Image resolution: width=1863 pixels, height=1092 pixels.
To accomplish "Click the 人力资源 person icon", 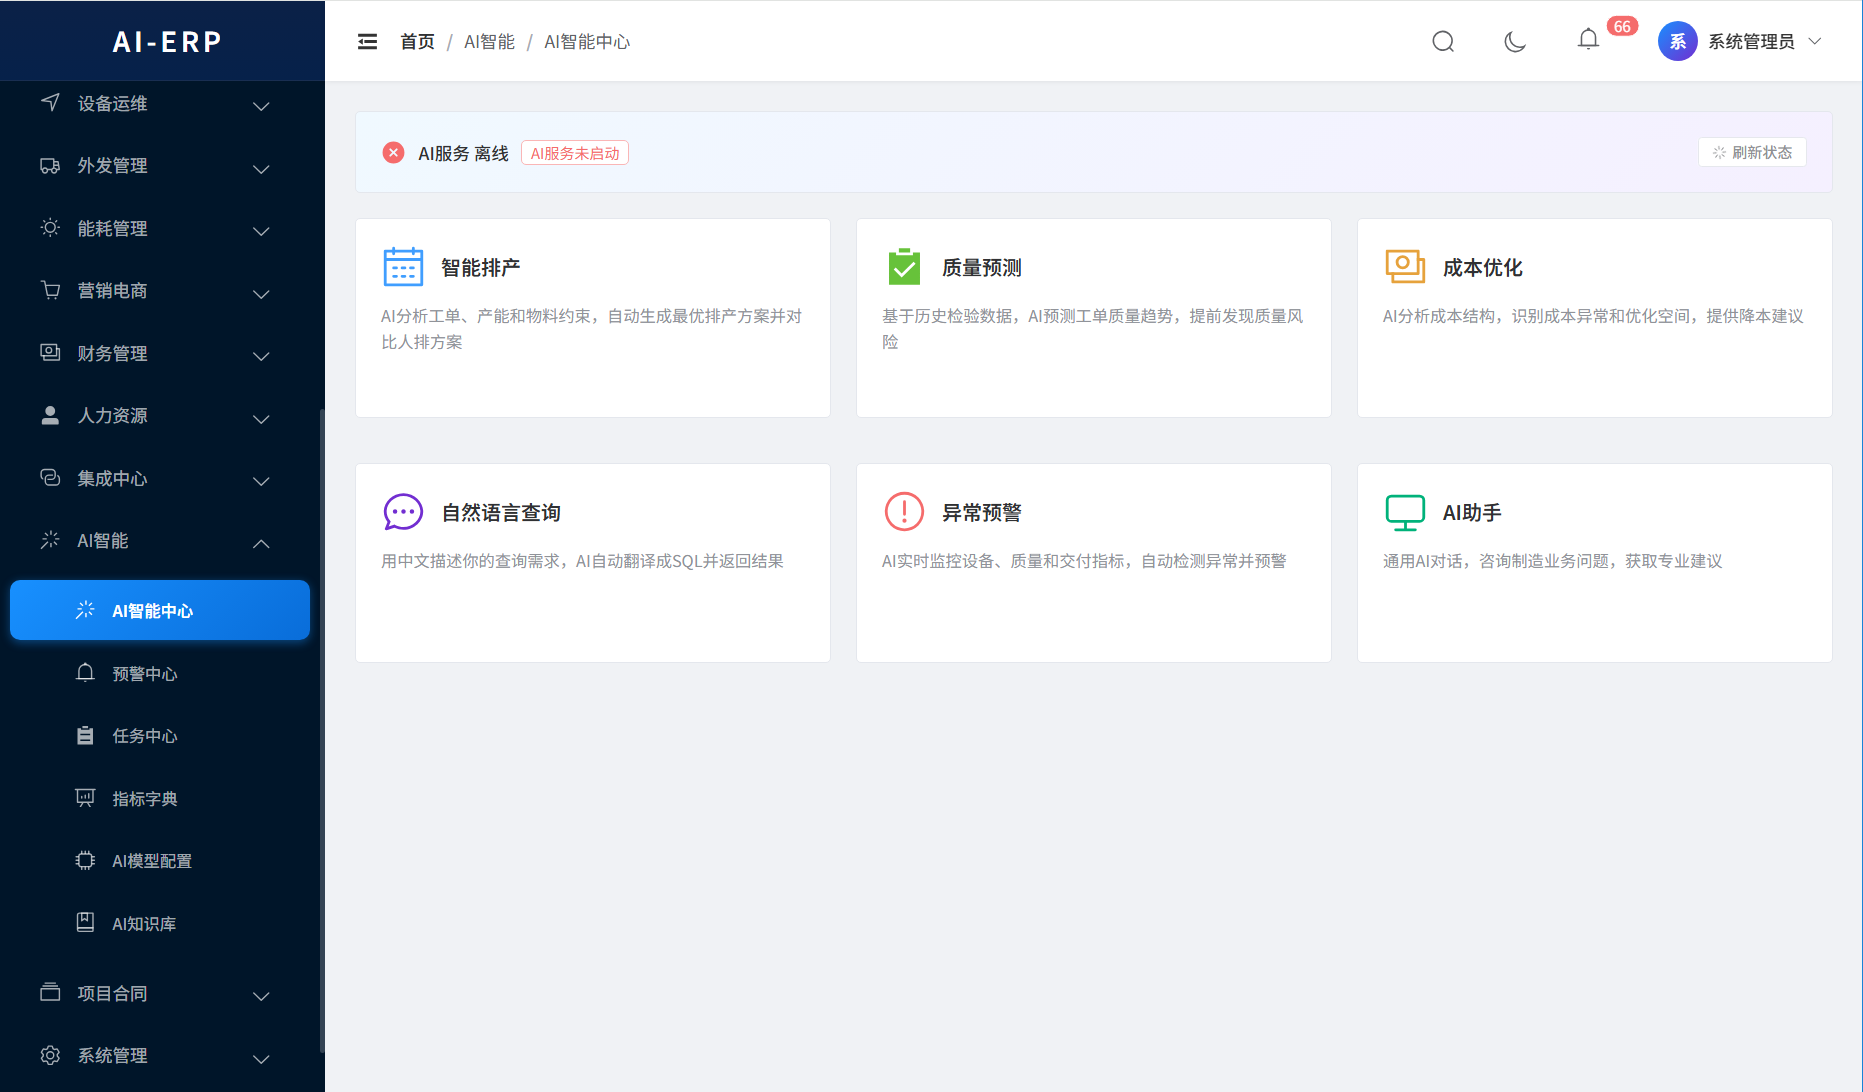I will (50, 415).
